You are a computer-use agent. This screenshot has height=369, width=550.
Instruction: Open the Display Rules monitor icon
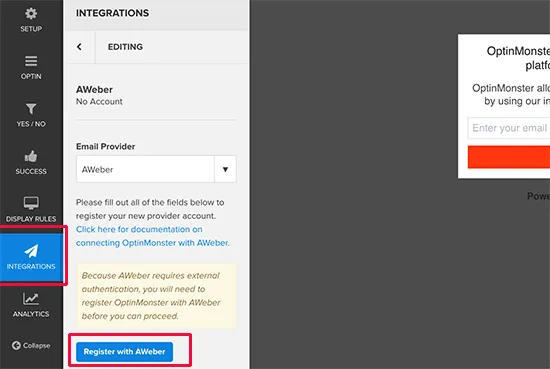coord(31,203)
